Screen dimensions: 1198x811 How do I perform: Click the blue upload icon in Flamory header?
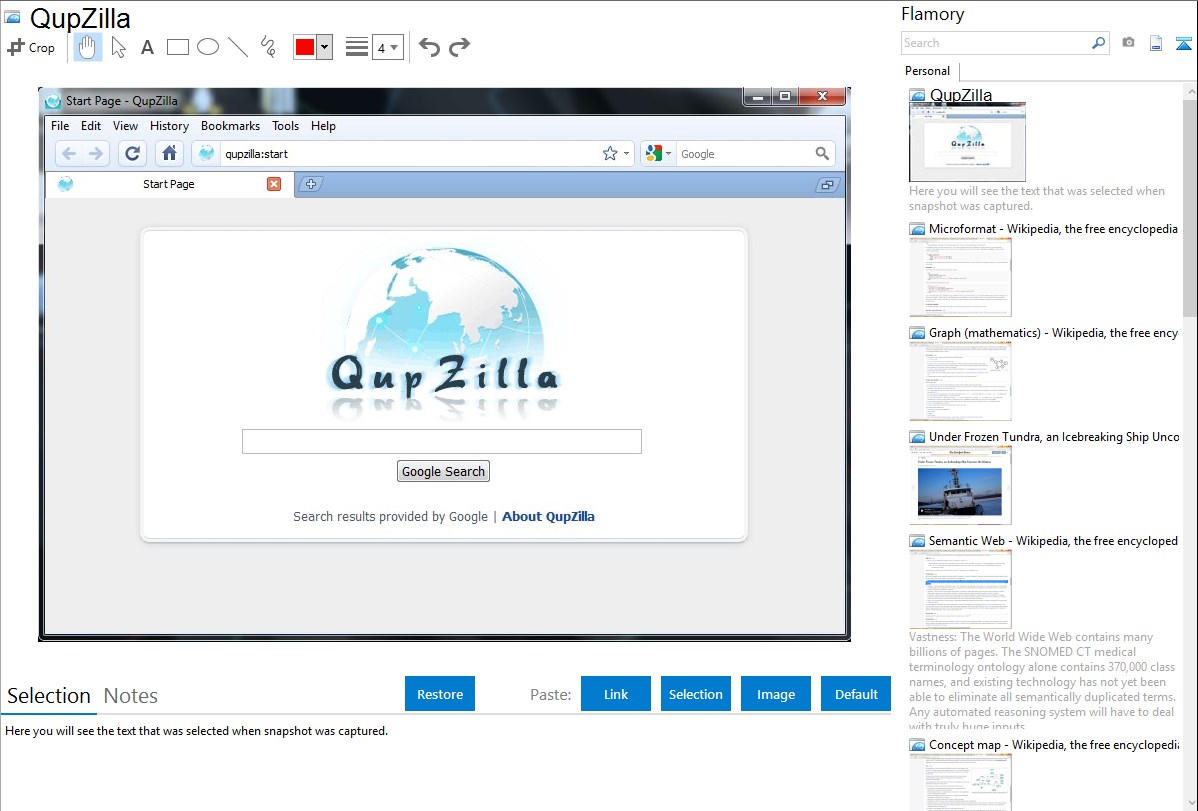coord(1183,43)
